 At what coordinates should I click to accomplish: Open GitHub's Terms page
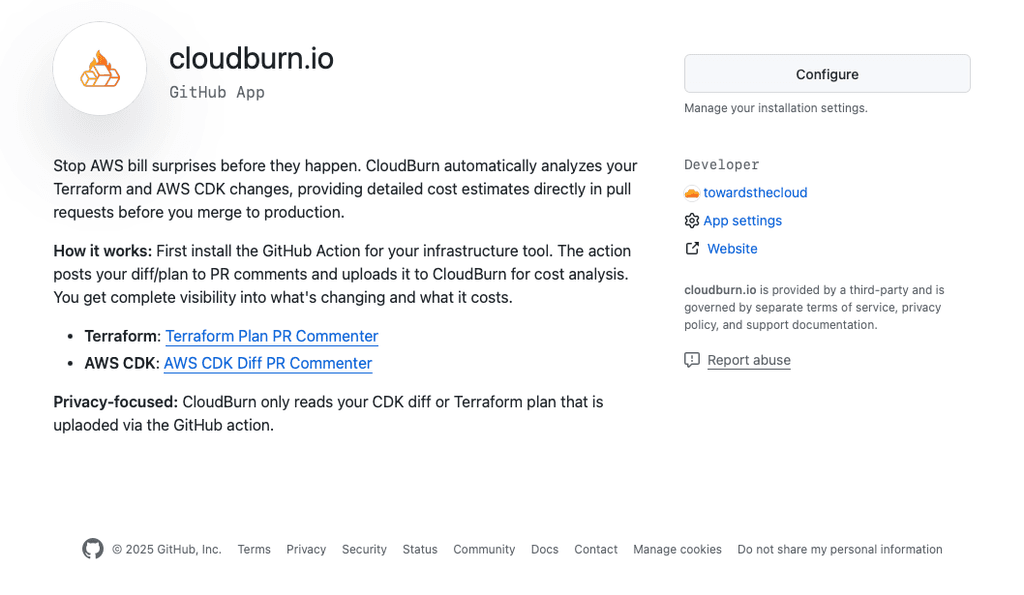pyautogui.click(x=253, y=549)
